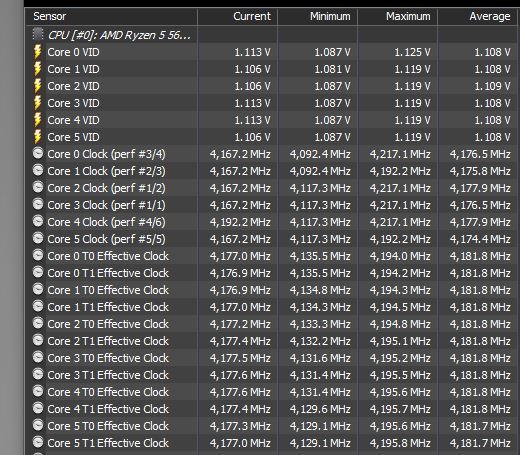
Task: Click clock icon beside Core 4 T0 Effective Clock
Action: 38,391
